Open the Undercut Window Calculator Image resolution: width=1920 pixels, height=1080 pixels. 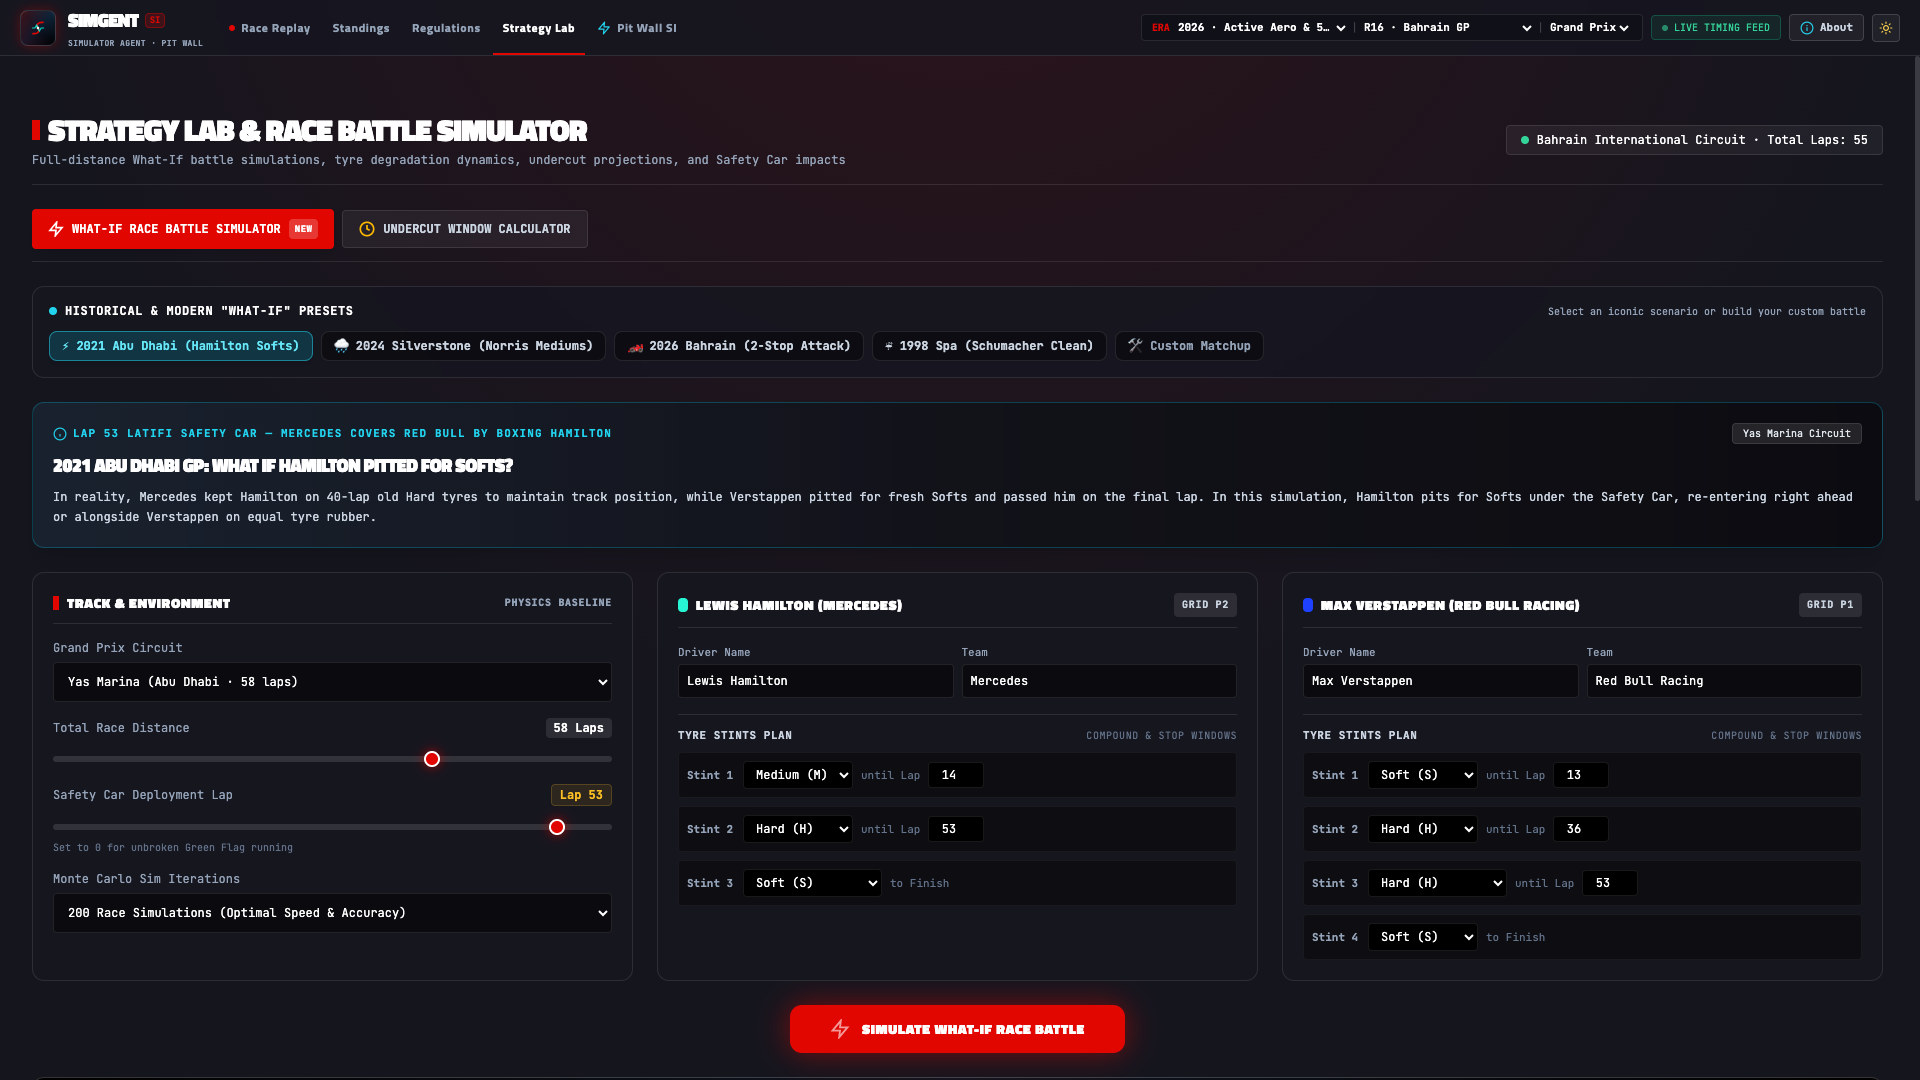coord(465,229)
